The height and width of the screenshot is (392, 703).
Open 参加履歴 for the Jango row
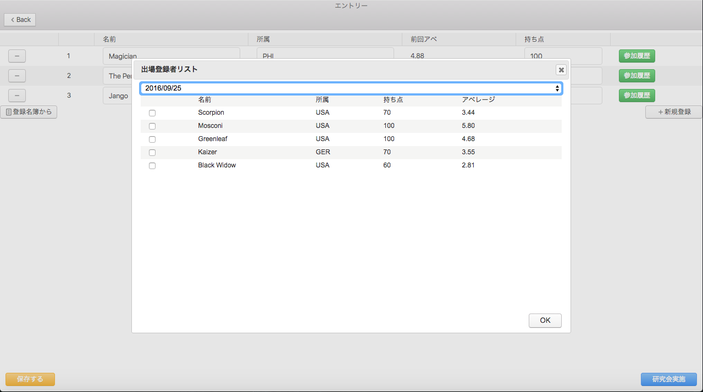(x=637, y=96)
